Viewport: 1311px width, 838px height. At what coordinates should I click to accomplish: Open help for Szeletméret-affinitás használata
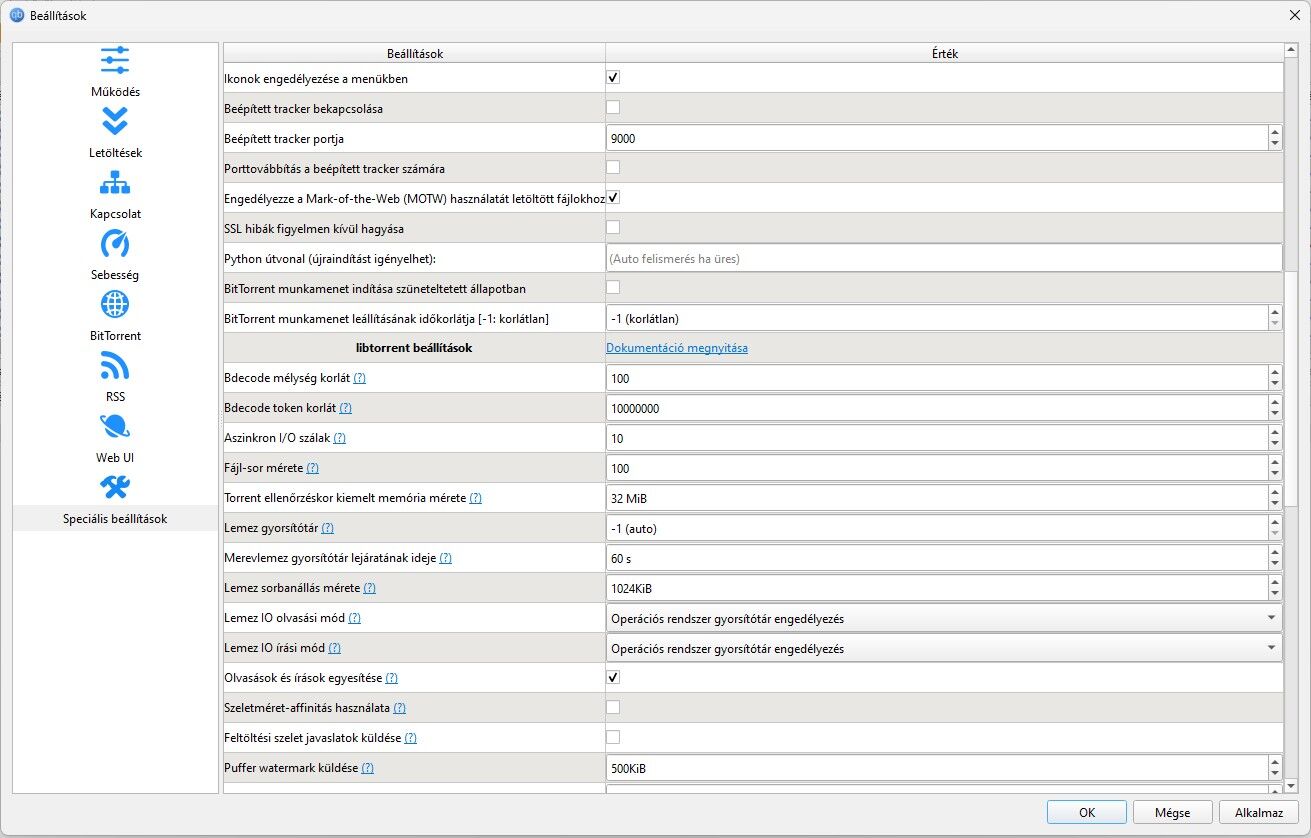(x=400, y=708)
